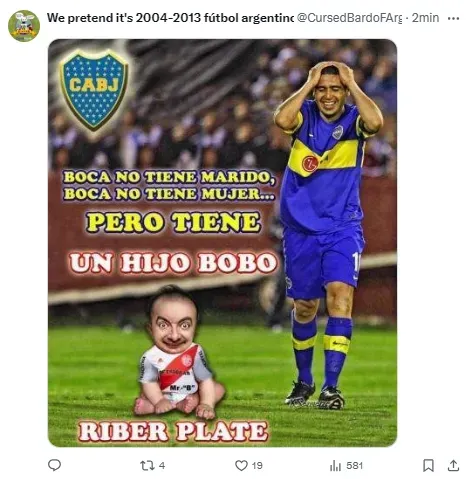The image size is (472, 479).
Task: Open the reply speech bubble icon
Action: click(x=54, y=465)
